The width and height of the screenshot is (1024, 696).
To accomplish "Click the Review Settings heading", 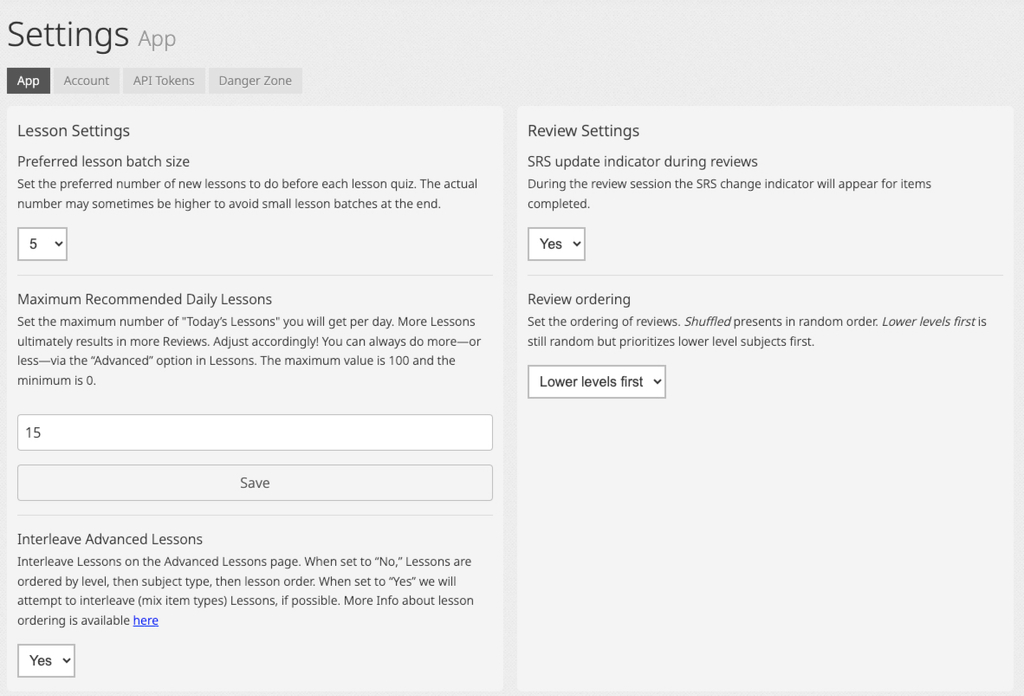I will (x=583, y=131).
